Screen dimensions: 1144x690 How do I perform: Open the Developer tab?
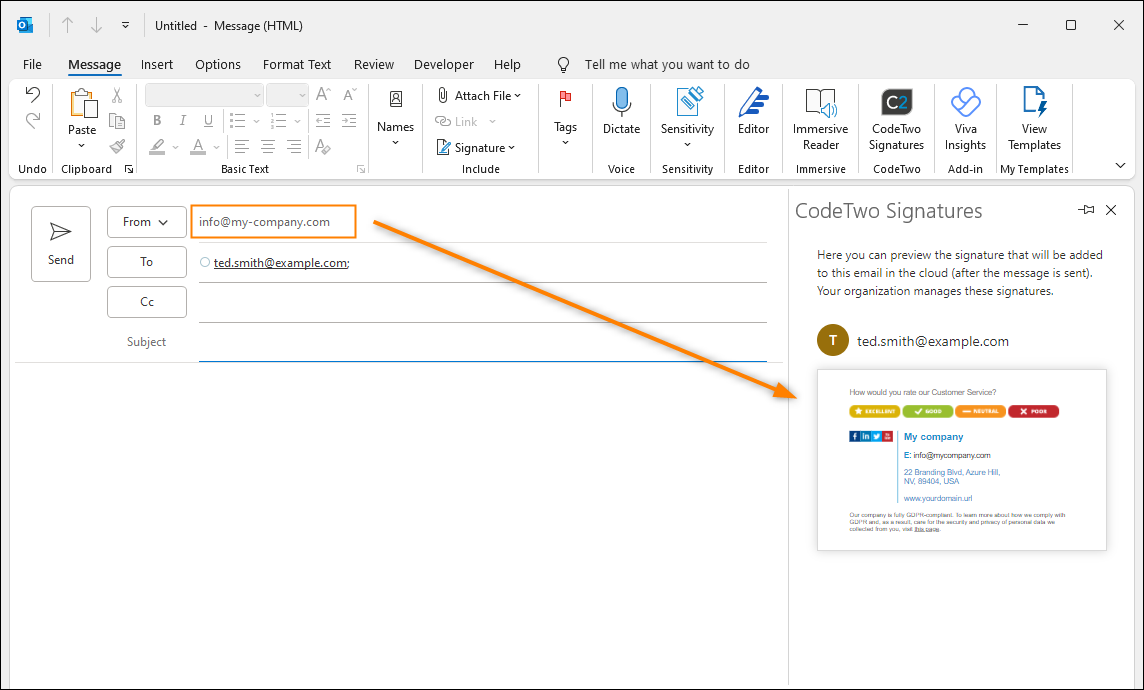[x=444, y=64]
